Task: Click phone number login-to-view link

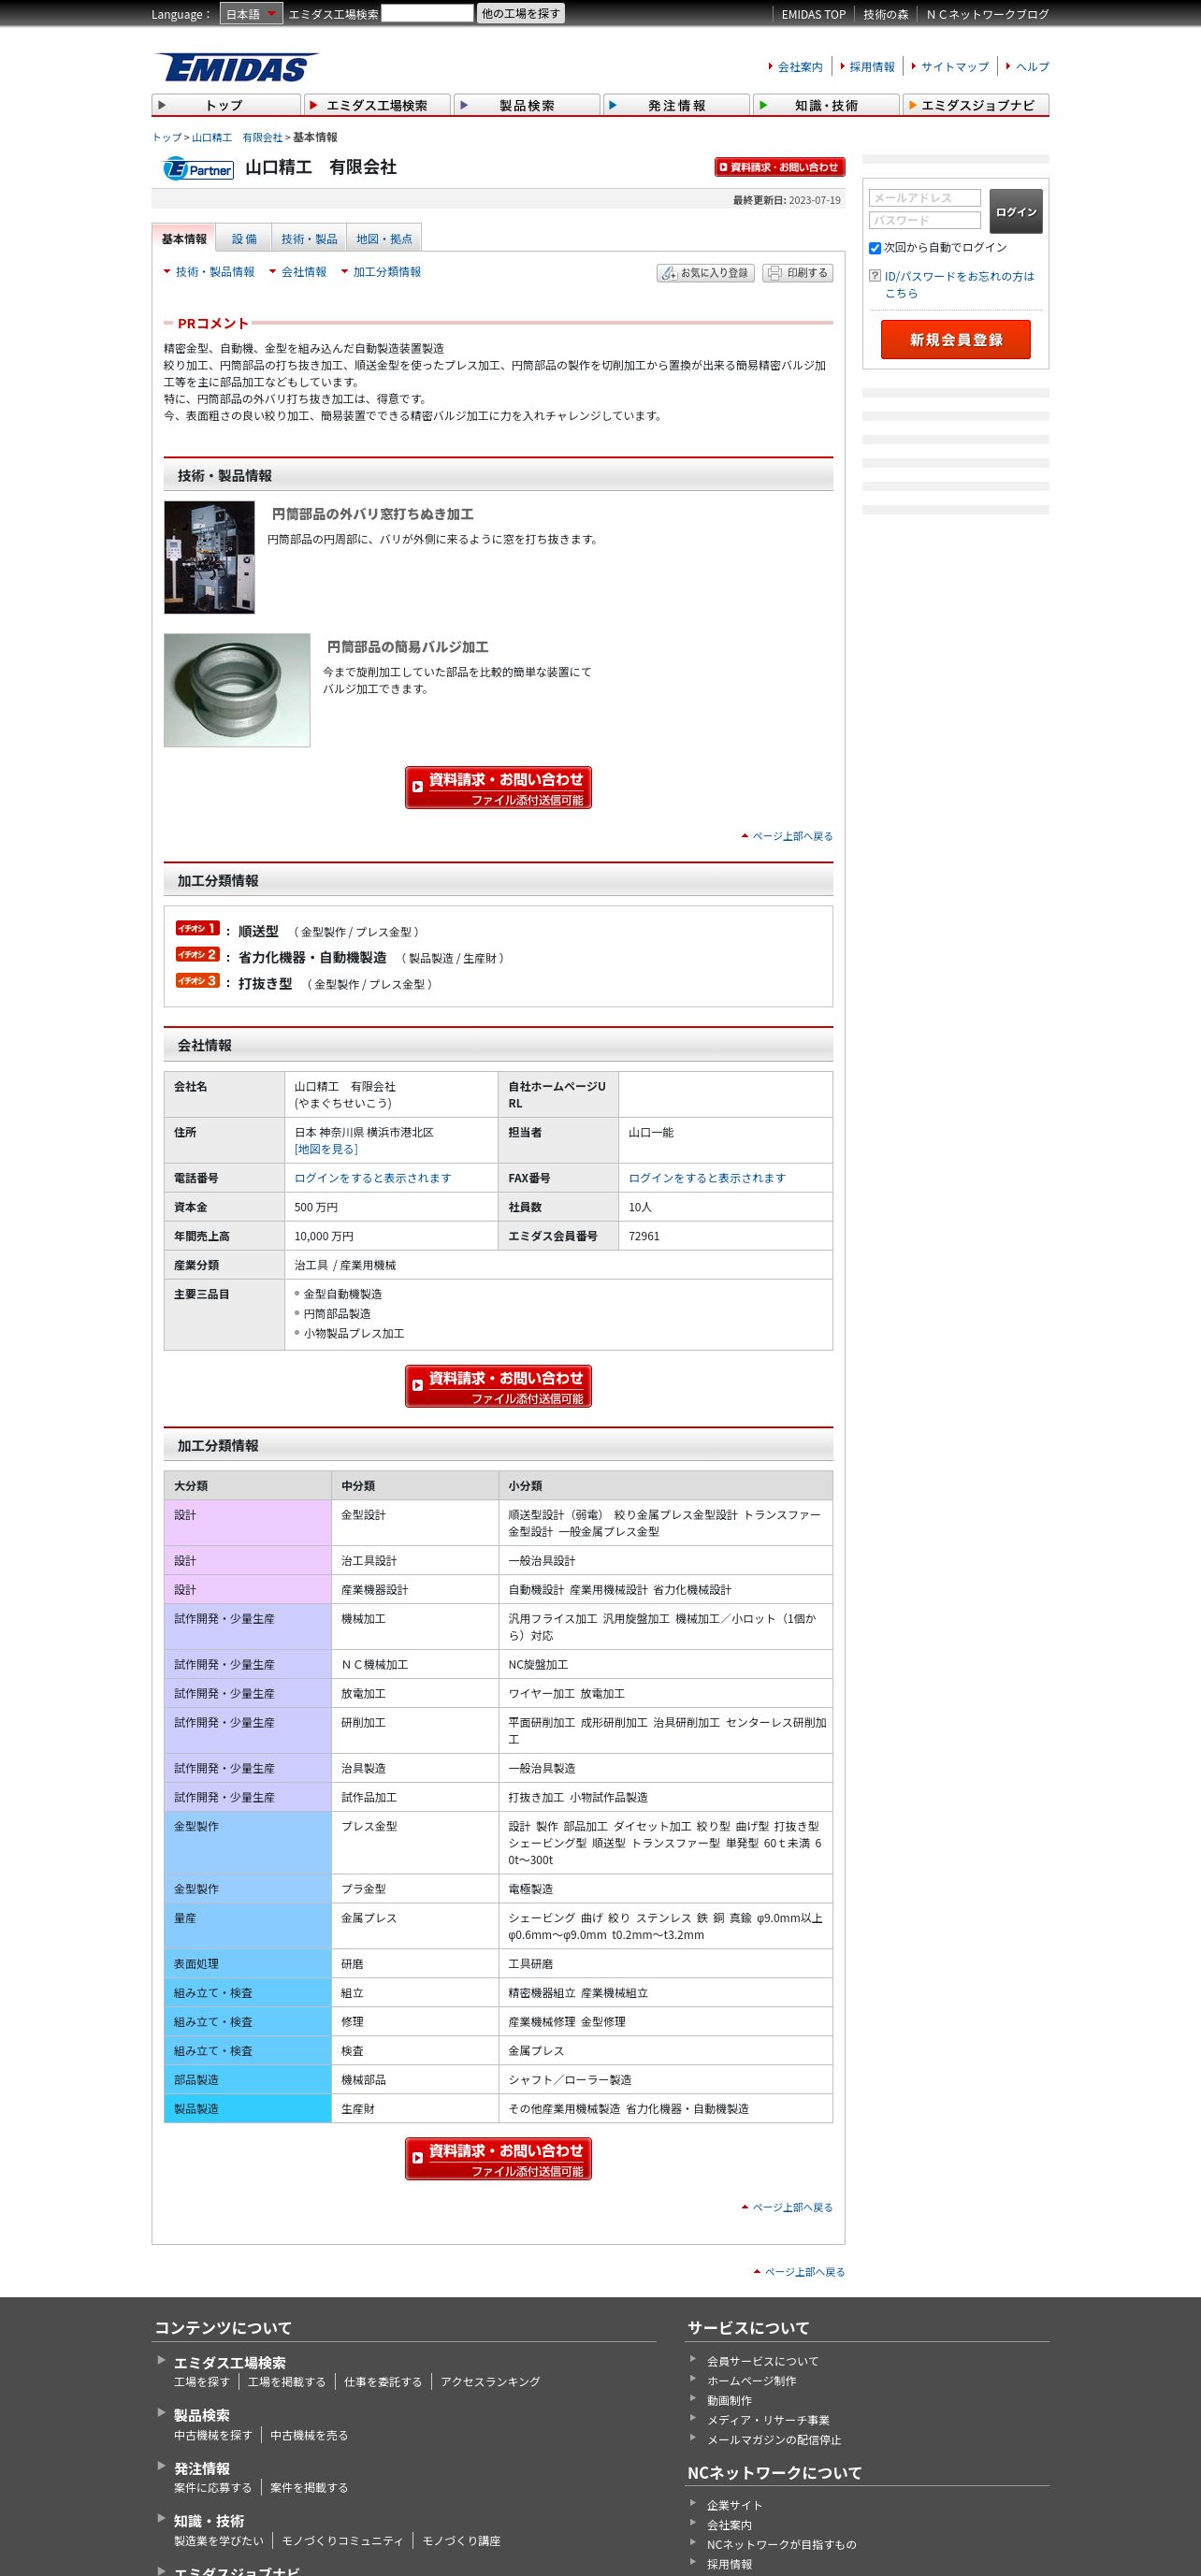Action: [373, 1178]
